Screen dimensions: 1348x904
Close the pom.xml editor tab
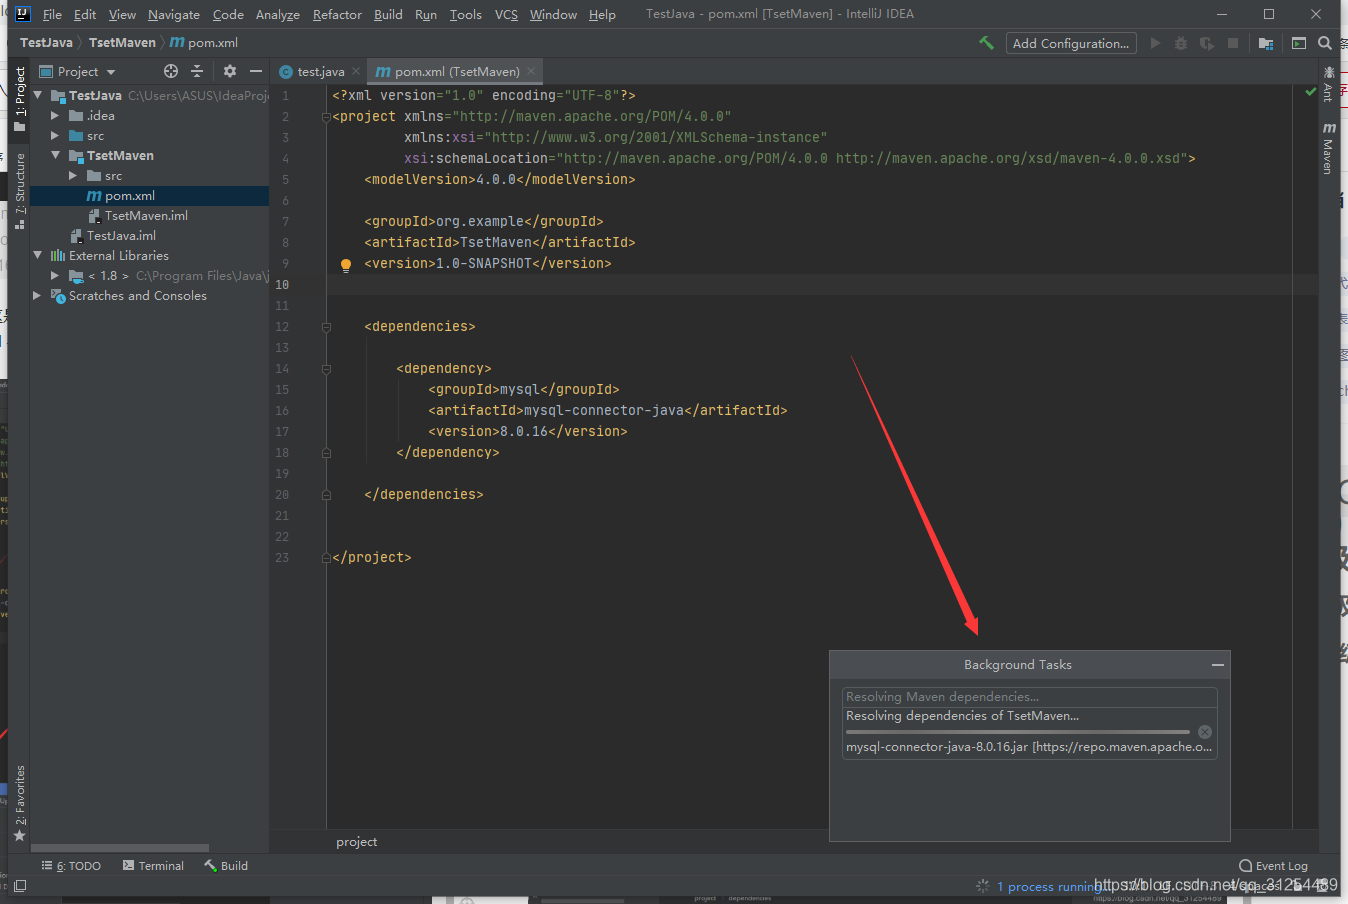point(531,71)
